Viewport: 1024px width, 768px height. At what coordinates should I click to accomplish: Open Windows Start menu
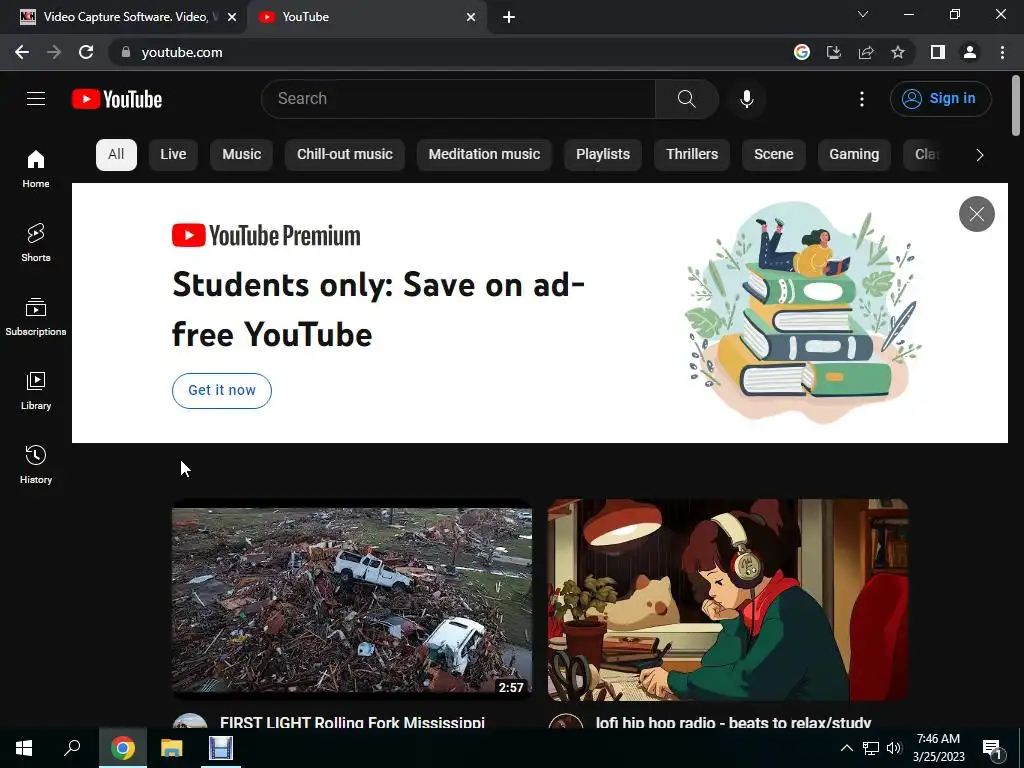pyautogui.click(x=24, y=748)
